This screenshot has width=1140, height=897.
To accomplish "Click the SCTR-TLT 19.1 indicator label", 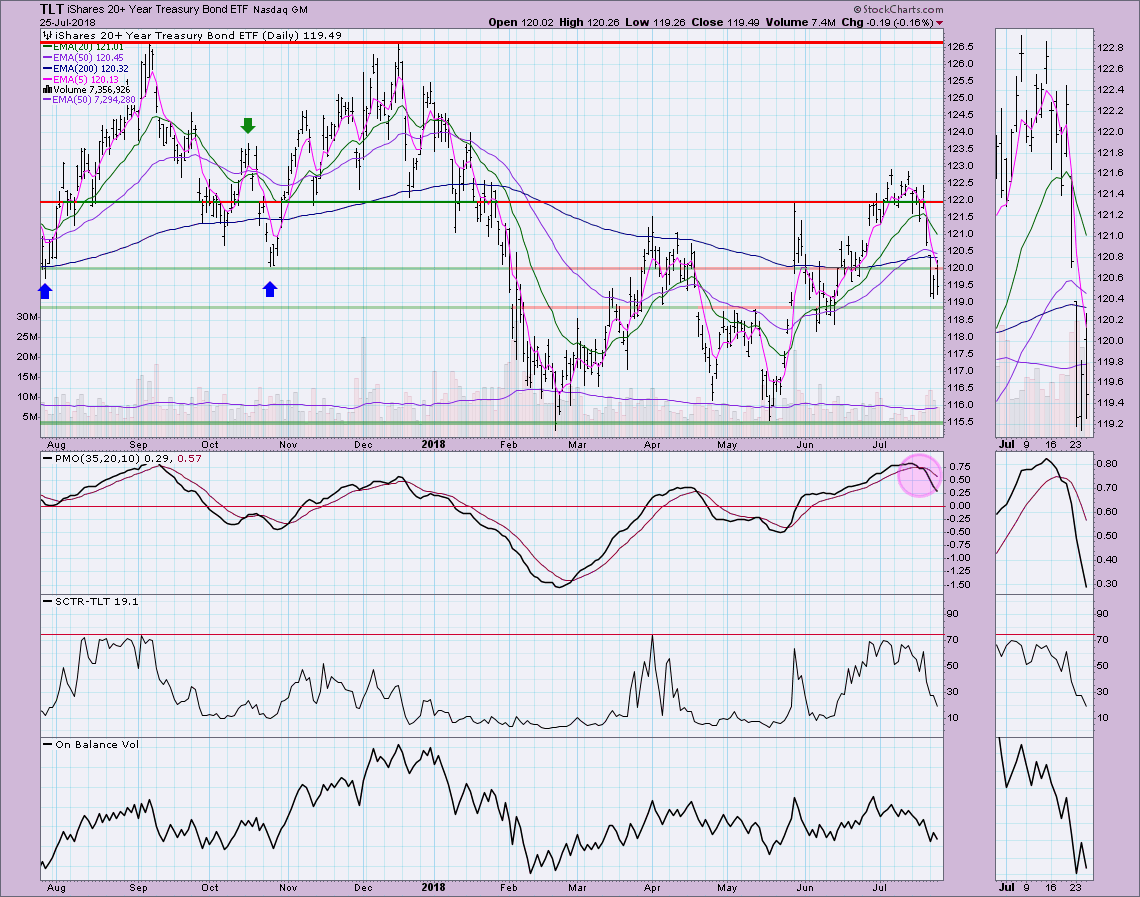I will pyautogui.click(x=75, y=600).
